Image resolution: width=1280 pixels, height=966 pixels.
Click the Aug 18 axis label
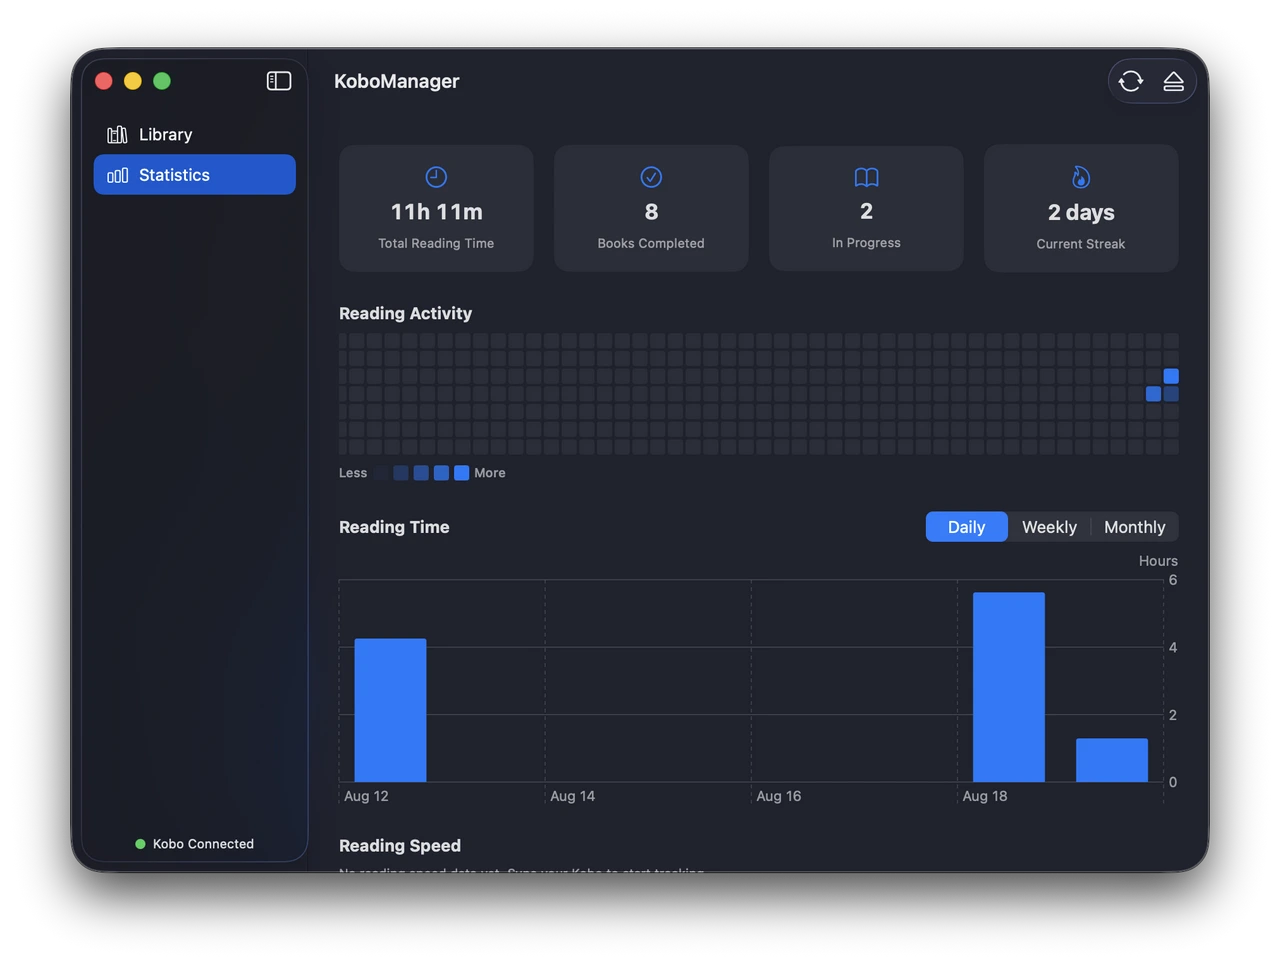pyautogui.click(x=985, y=796)
